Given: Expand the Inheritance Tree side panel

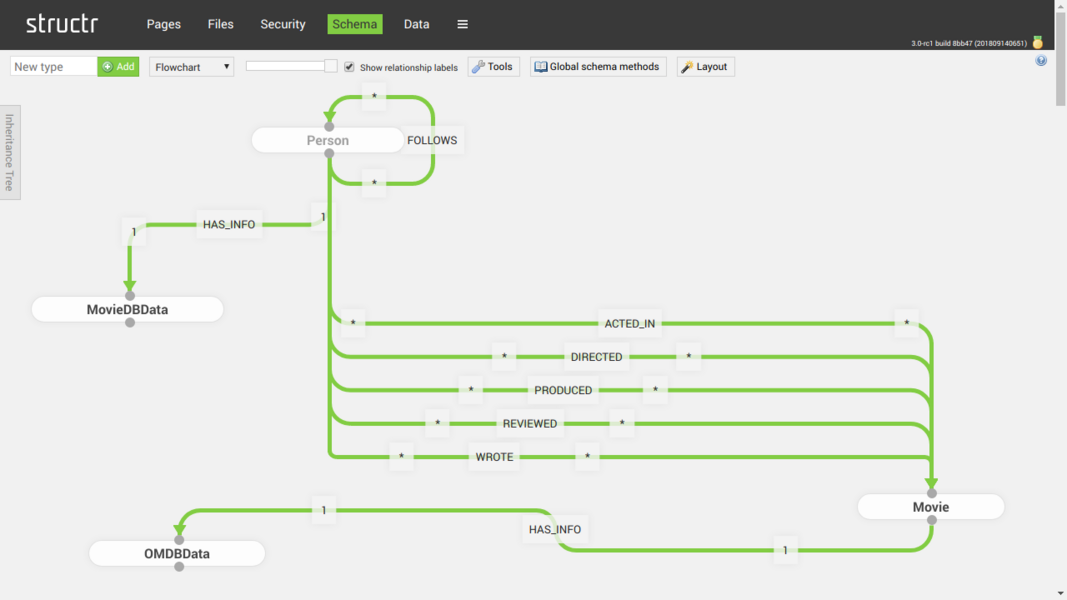Looking at the screenshot, I should (9, 152).
